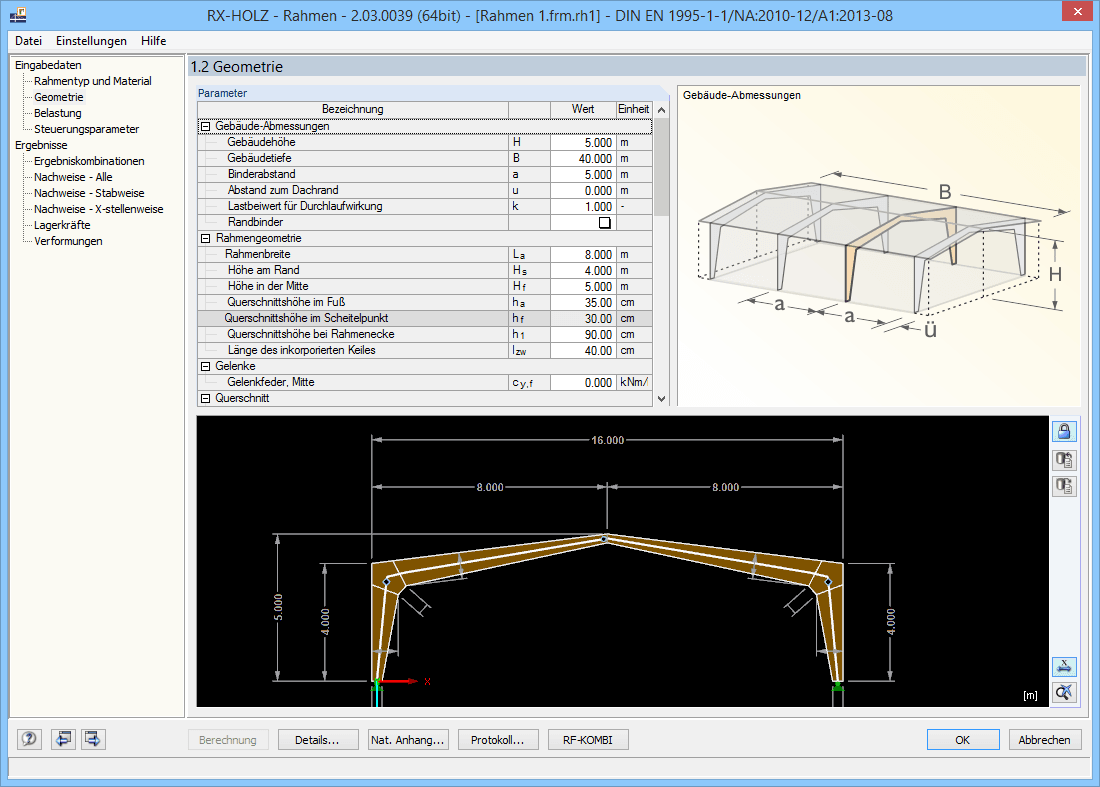
Task: Open the Datei menu
Action: tap(27, 41)
